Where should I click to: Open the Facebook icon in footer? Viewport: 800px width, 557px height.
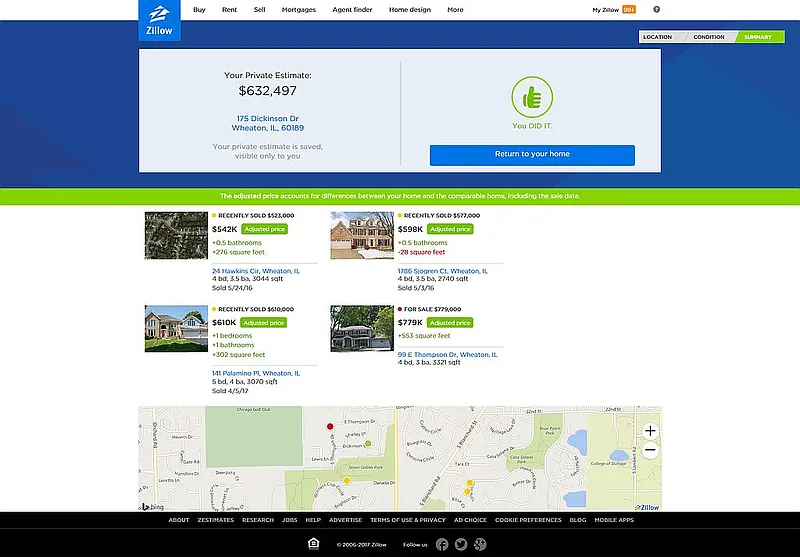click(442, 544)
